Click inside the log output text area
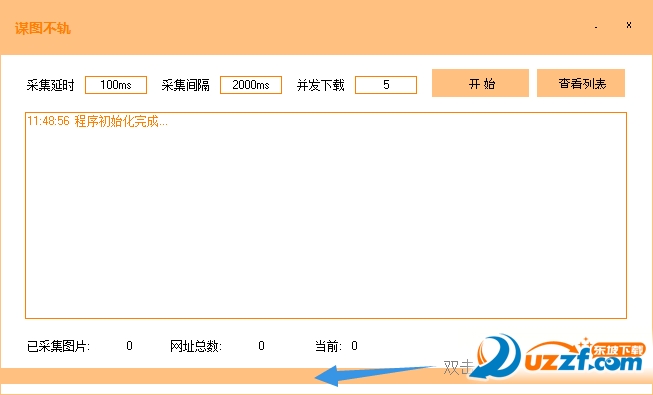Image resolution: width=653 pixels, height=395 pixels. click(326, 215)
